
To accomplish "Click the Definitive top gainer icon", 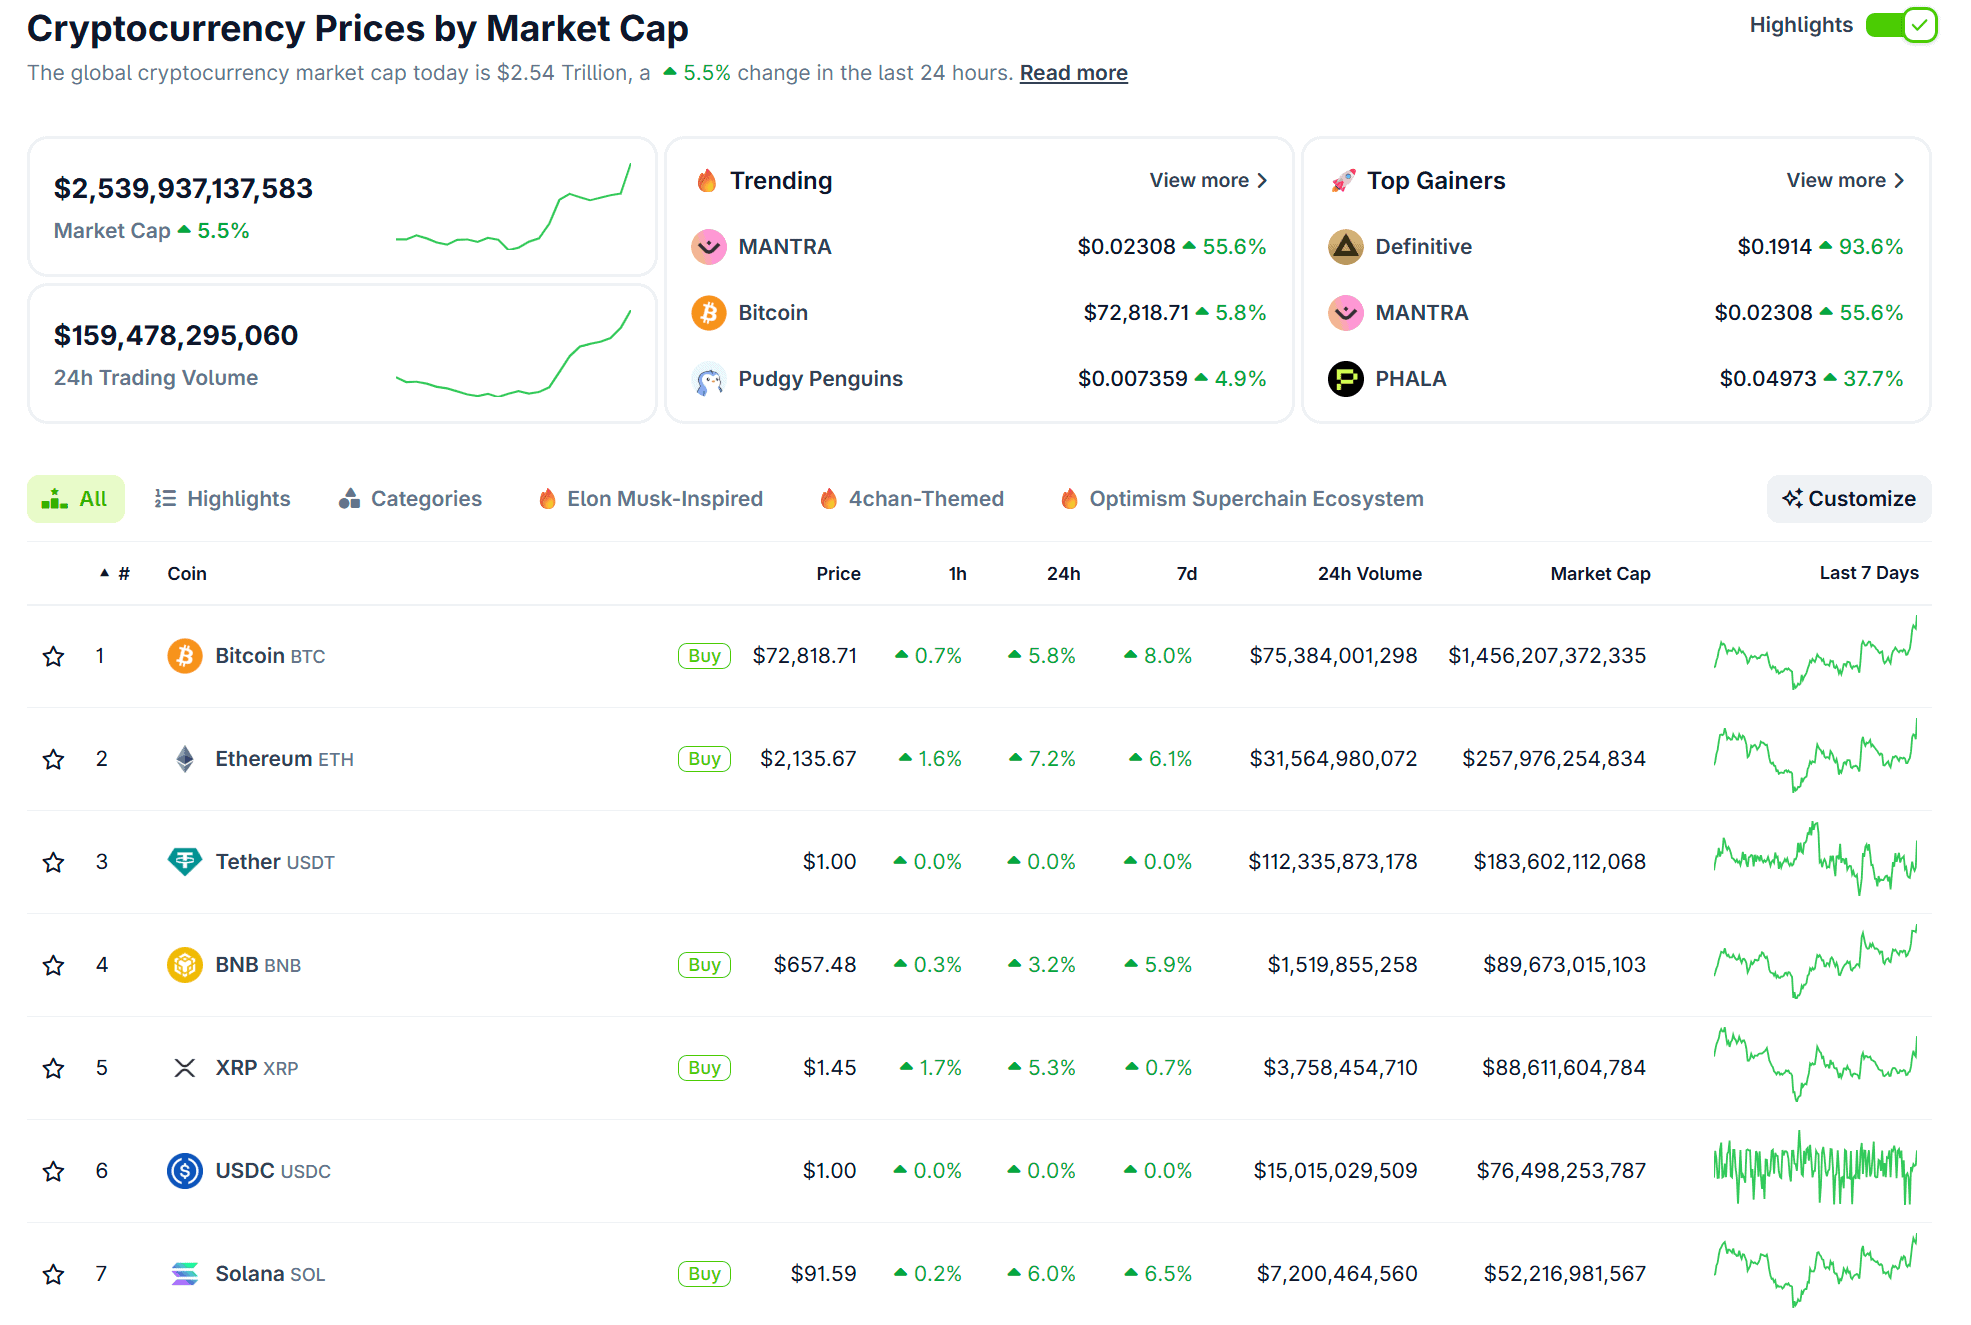I will pos(1345,246).
